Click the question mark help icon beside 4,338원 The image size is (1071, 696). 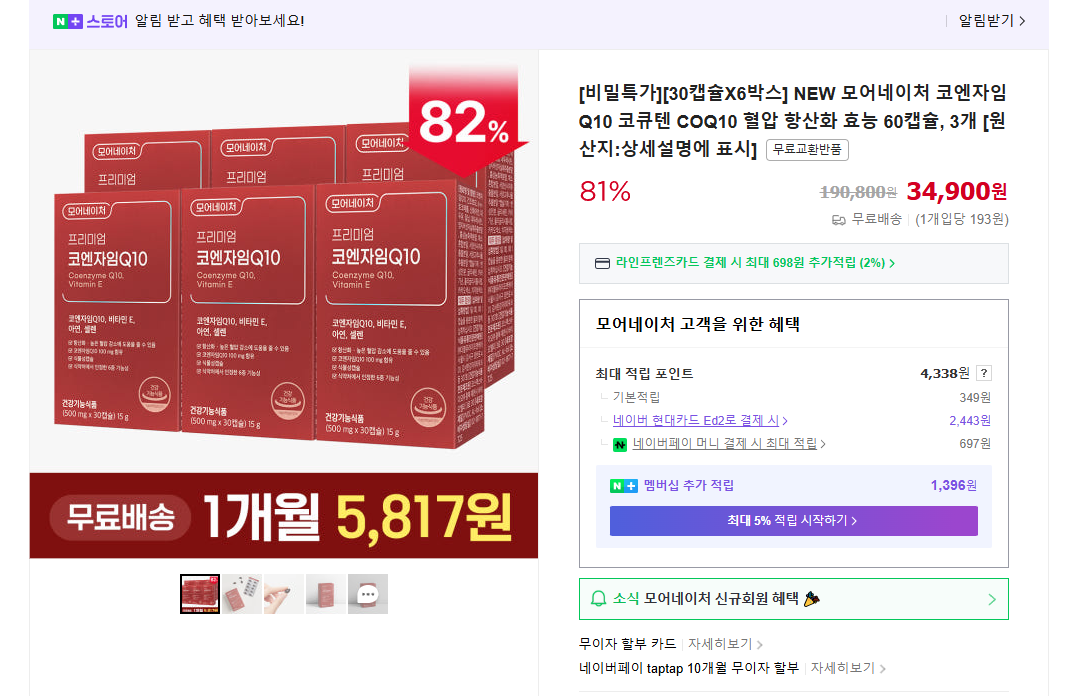984,373
